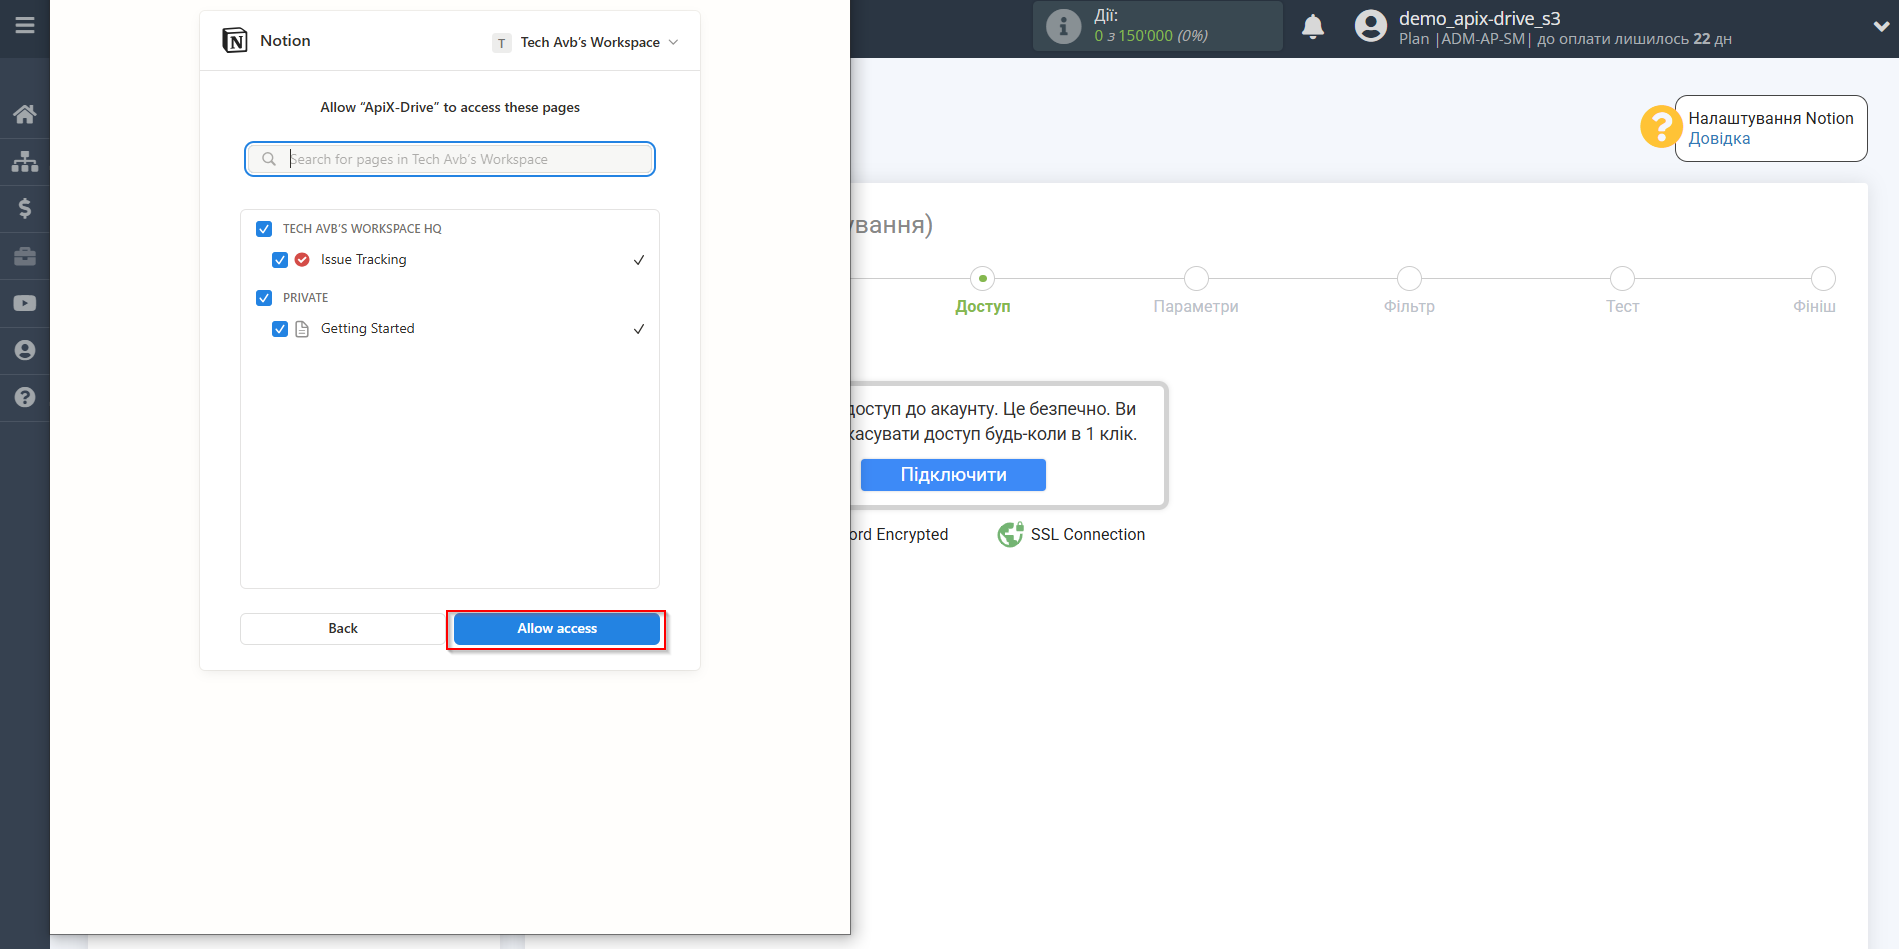
Task: Click the SSL Connection globe icon
Action: [x=1011, y=534]
